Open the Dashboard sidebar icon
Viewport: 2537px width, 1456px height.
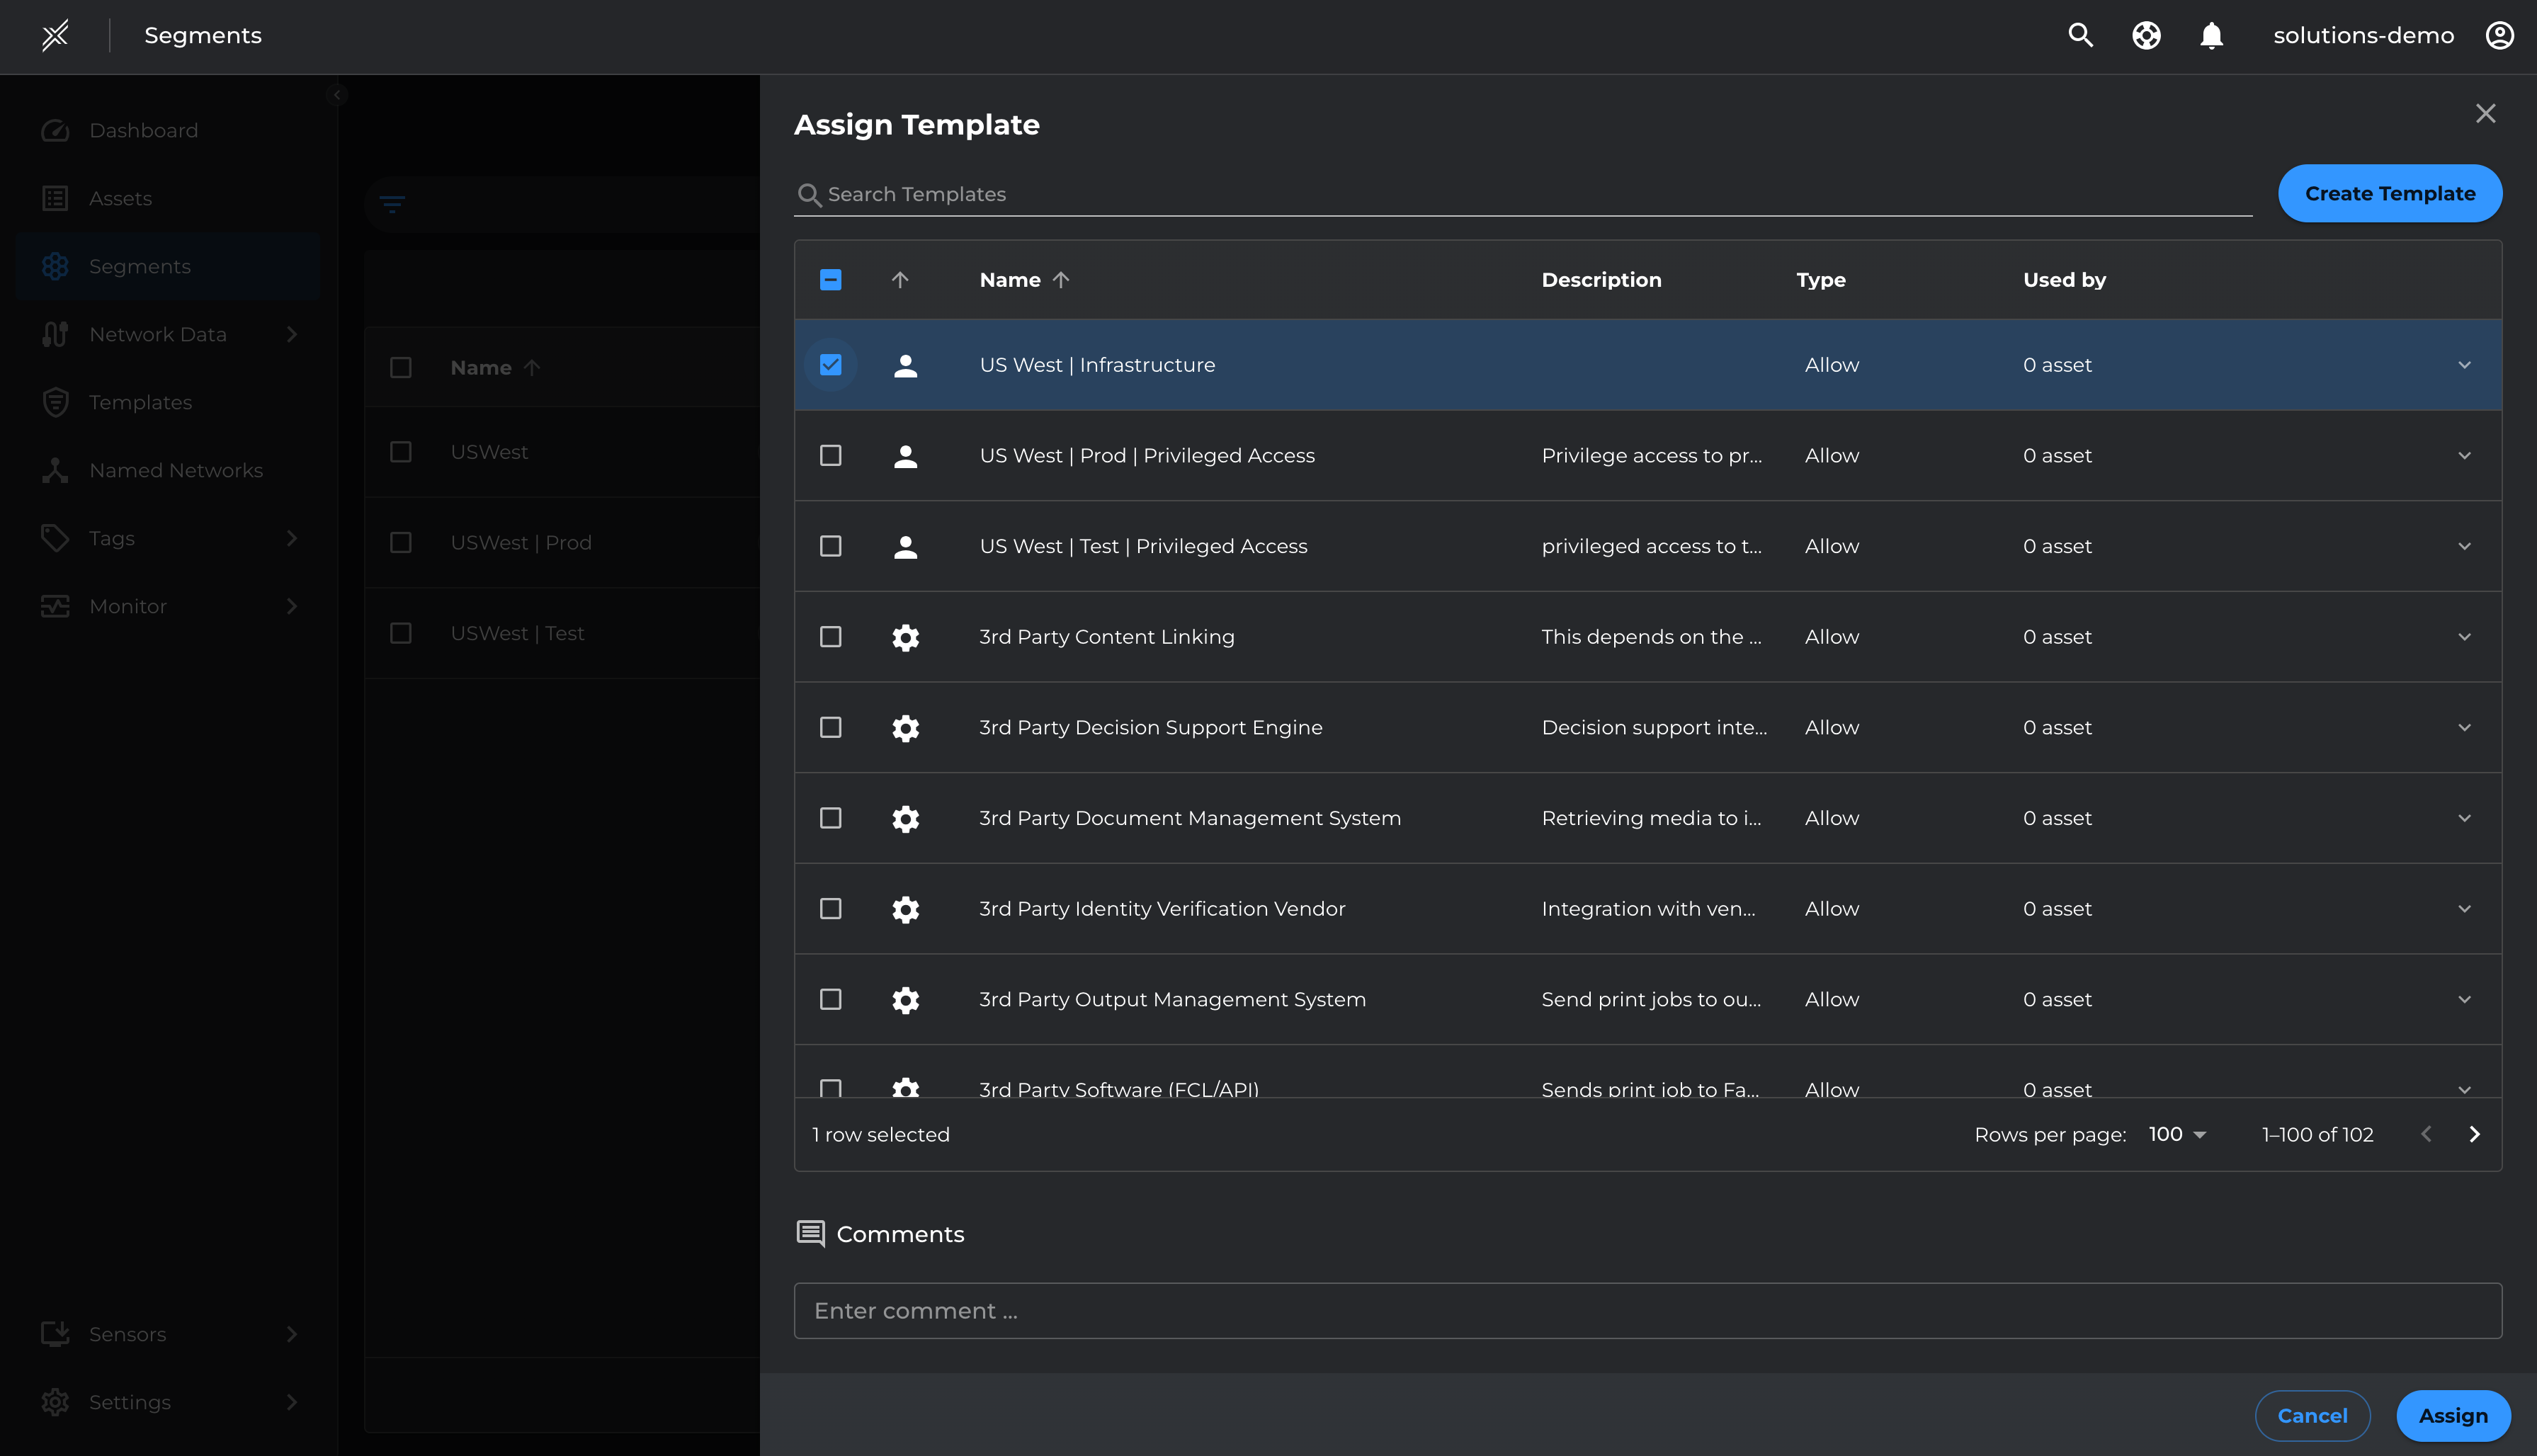click(x=56, y=130)
